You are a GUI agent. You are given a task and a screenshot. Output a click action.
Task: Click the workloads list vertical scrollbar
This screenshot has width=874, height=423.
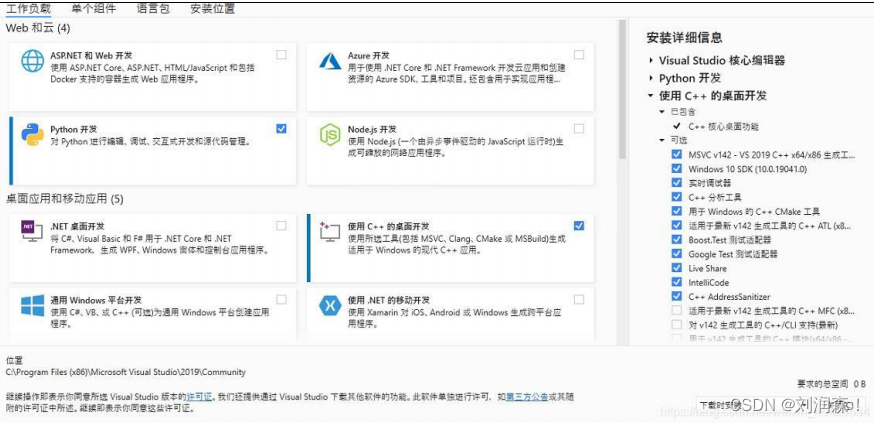coord(623,89)
